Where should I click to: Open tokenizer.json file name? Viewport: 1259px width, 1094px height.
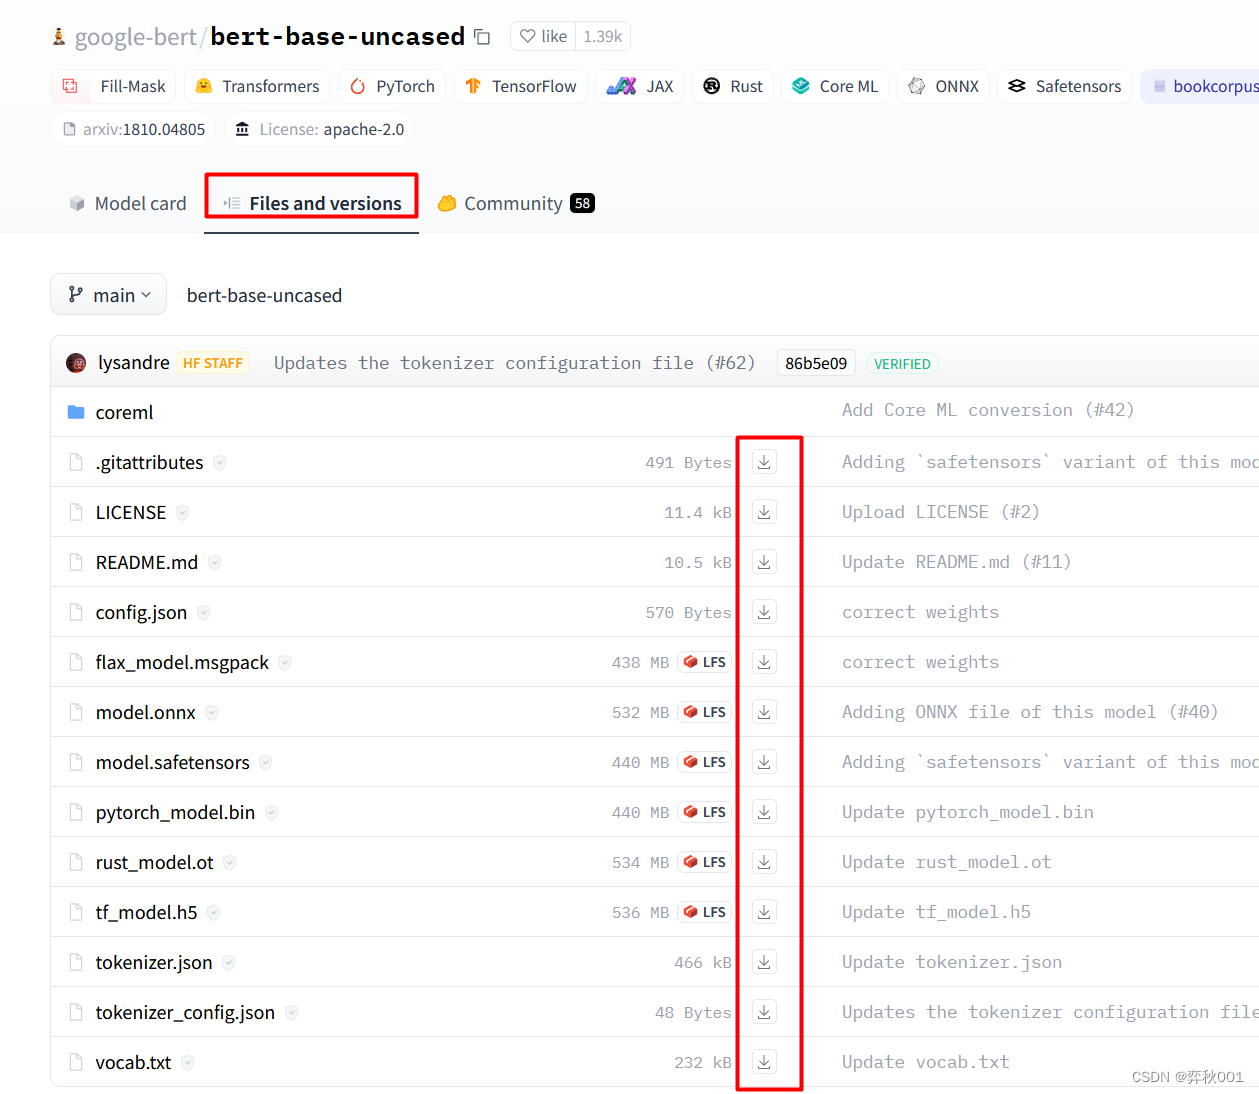pos(154,962)
